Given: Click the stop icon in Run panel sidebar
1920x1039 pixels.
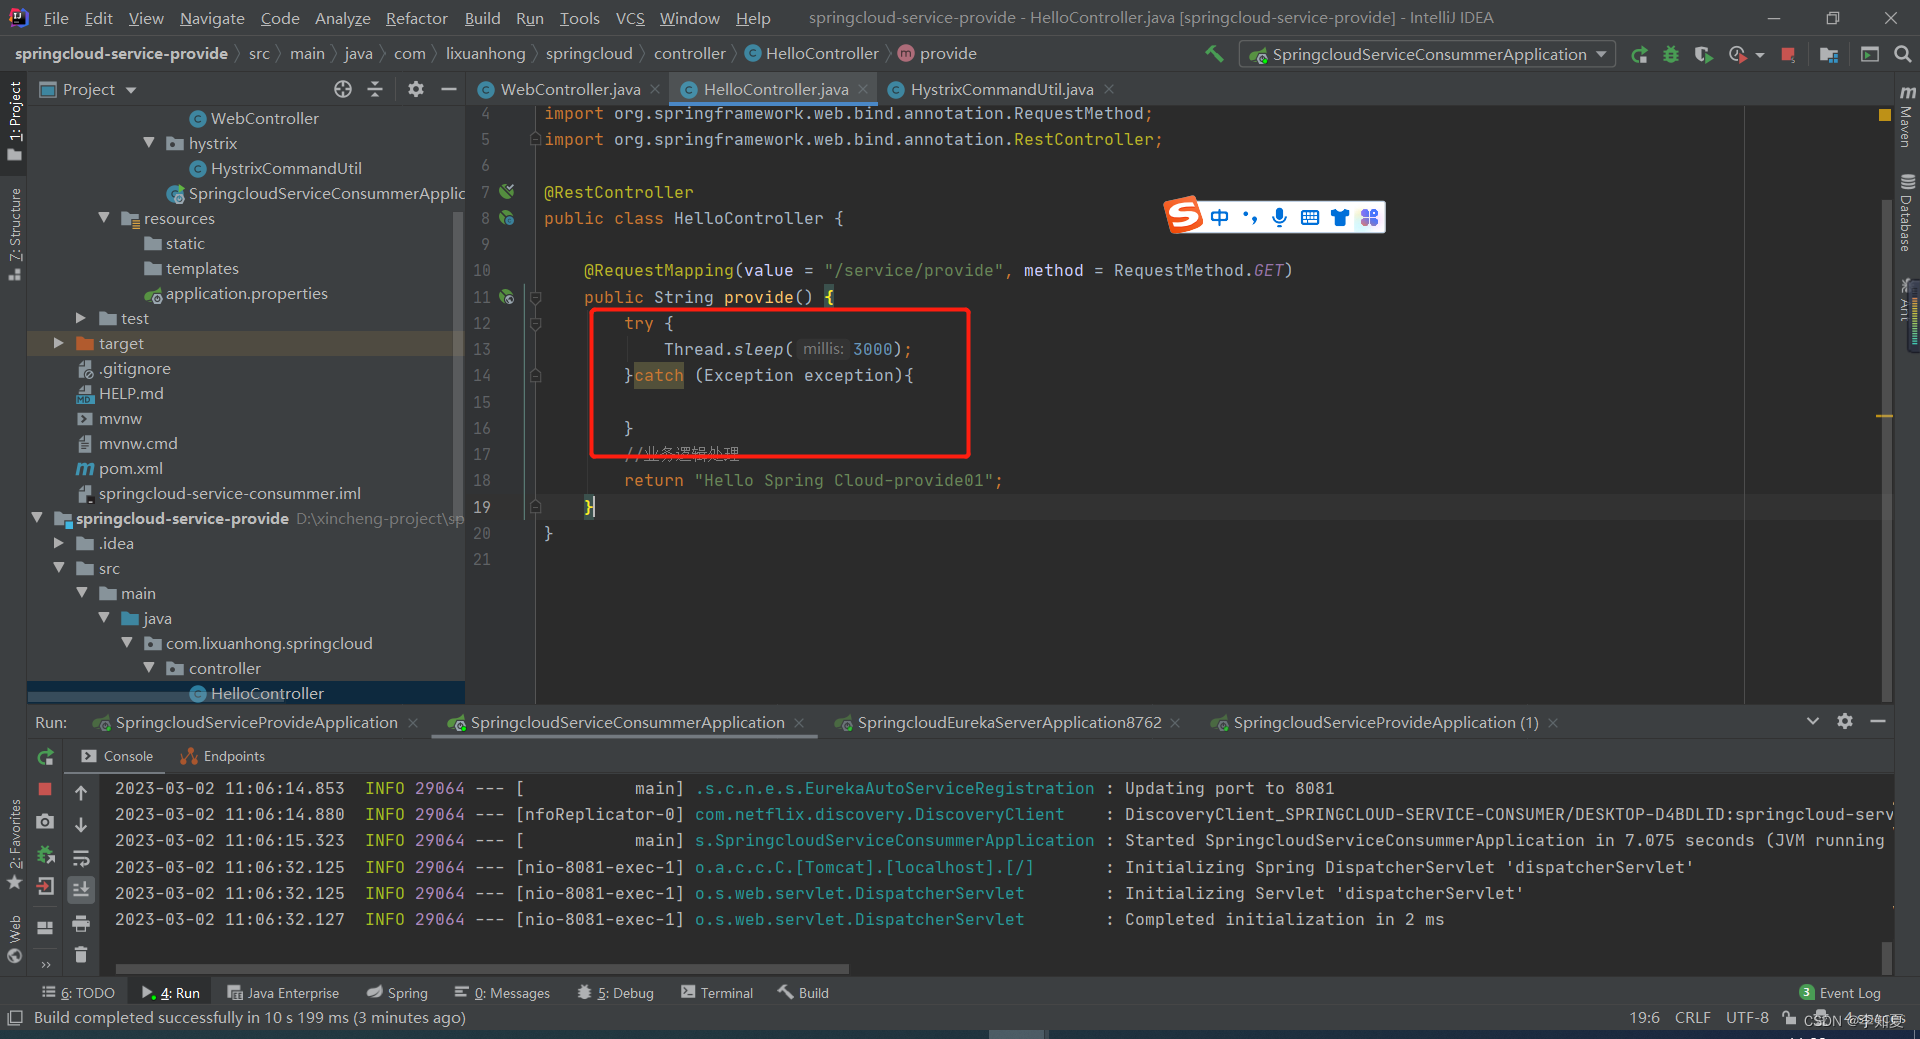Looking at the screenshot, I should pyautogui.click(x=45, y=789).
